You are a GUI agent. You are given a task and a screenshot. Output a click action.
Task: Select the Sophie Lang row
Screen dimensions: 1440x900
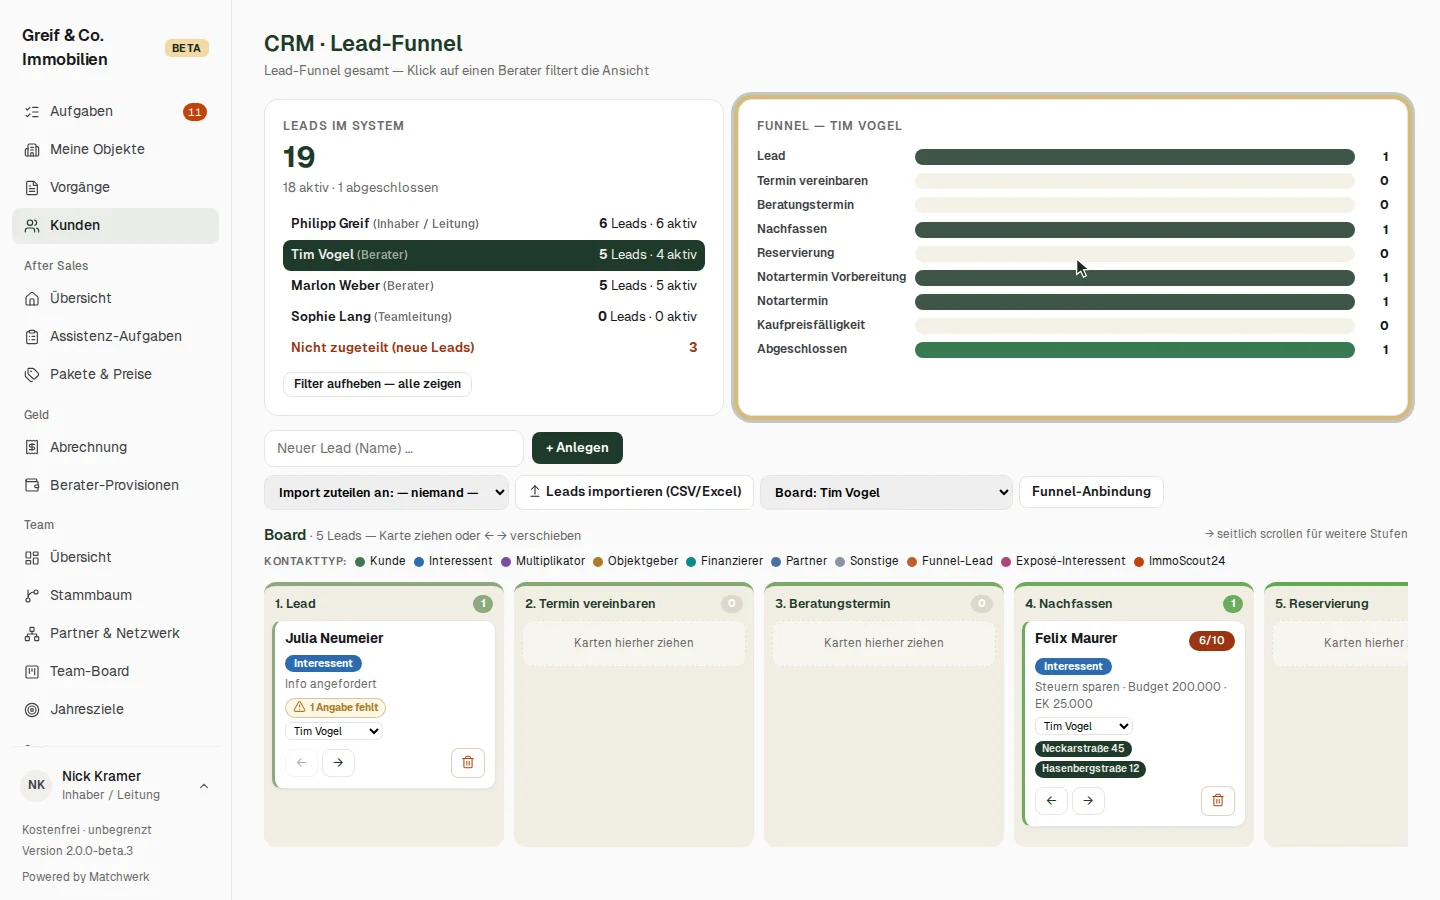pyautogui.click(x=494, y=317)
